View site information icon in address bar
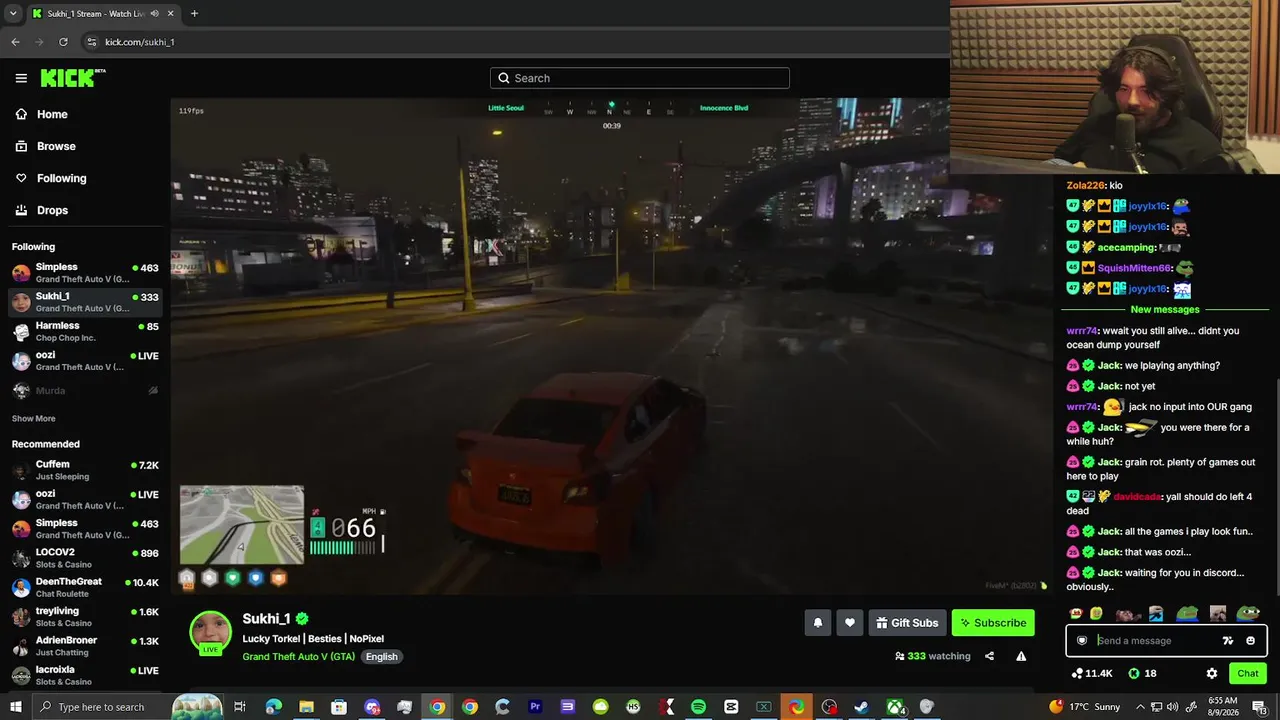Screen dimensions: 1280x720 [92, 42]
